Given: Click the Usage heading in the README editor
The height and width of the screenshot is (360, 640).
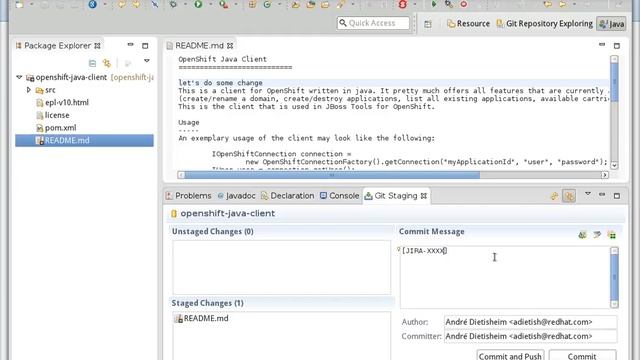Looking at the screenshot, I should 189,122.
